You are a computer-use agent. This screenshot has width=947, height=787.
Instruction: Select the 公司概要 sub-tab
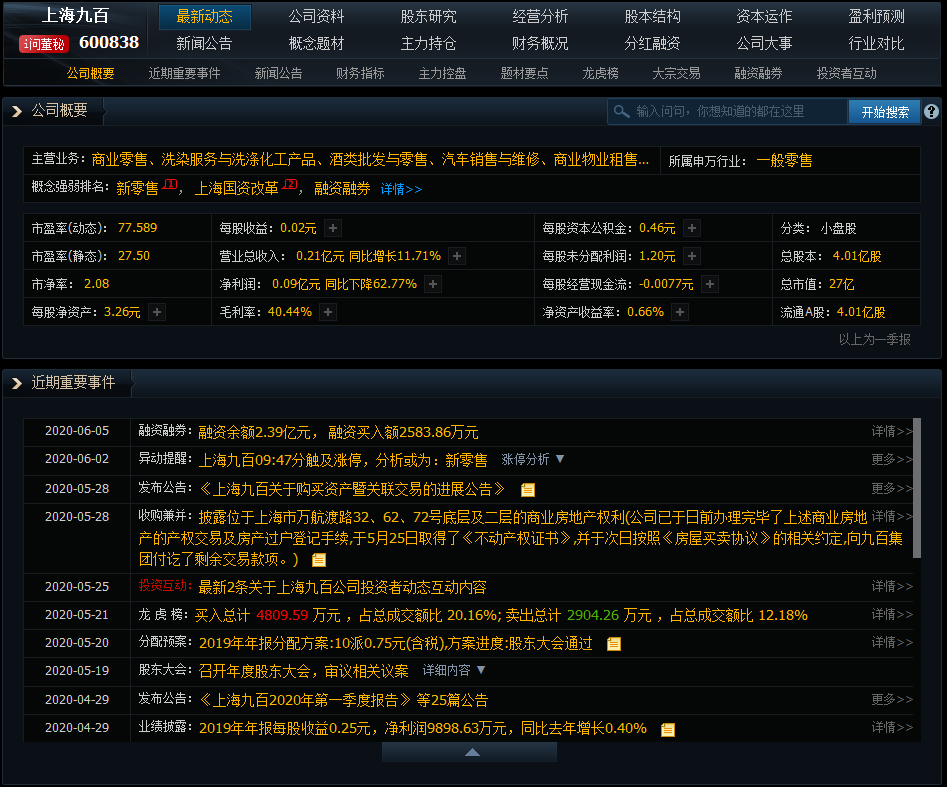click(x=90, y=74)
